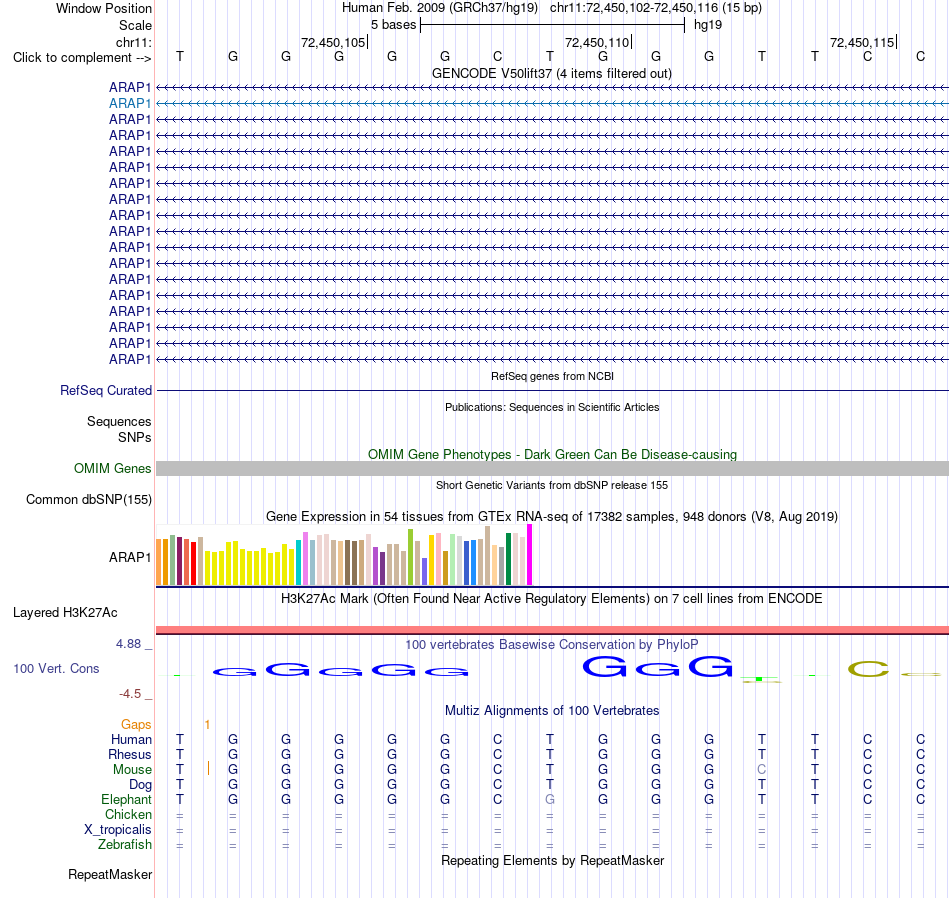Viewport: 950px width, 898px height.
Task: Click the 'Click to complement -->' label
Action: coord(82,58)
